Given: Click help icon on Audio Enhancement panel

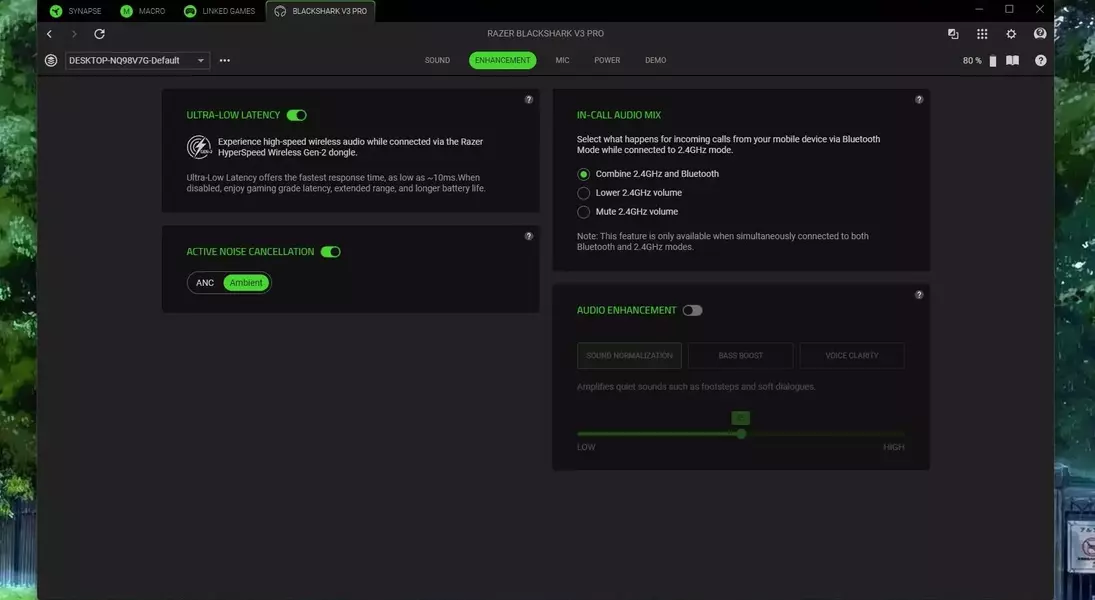Looking at the screenshot, I should (x=919, y=295).
